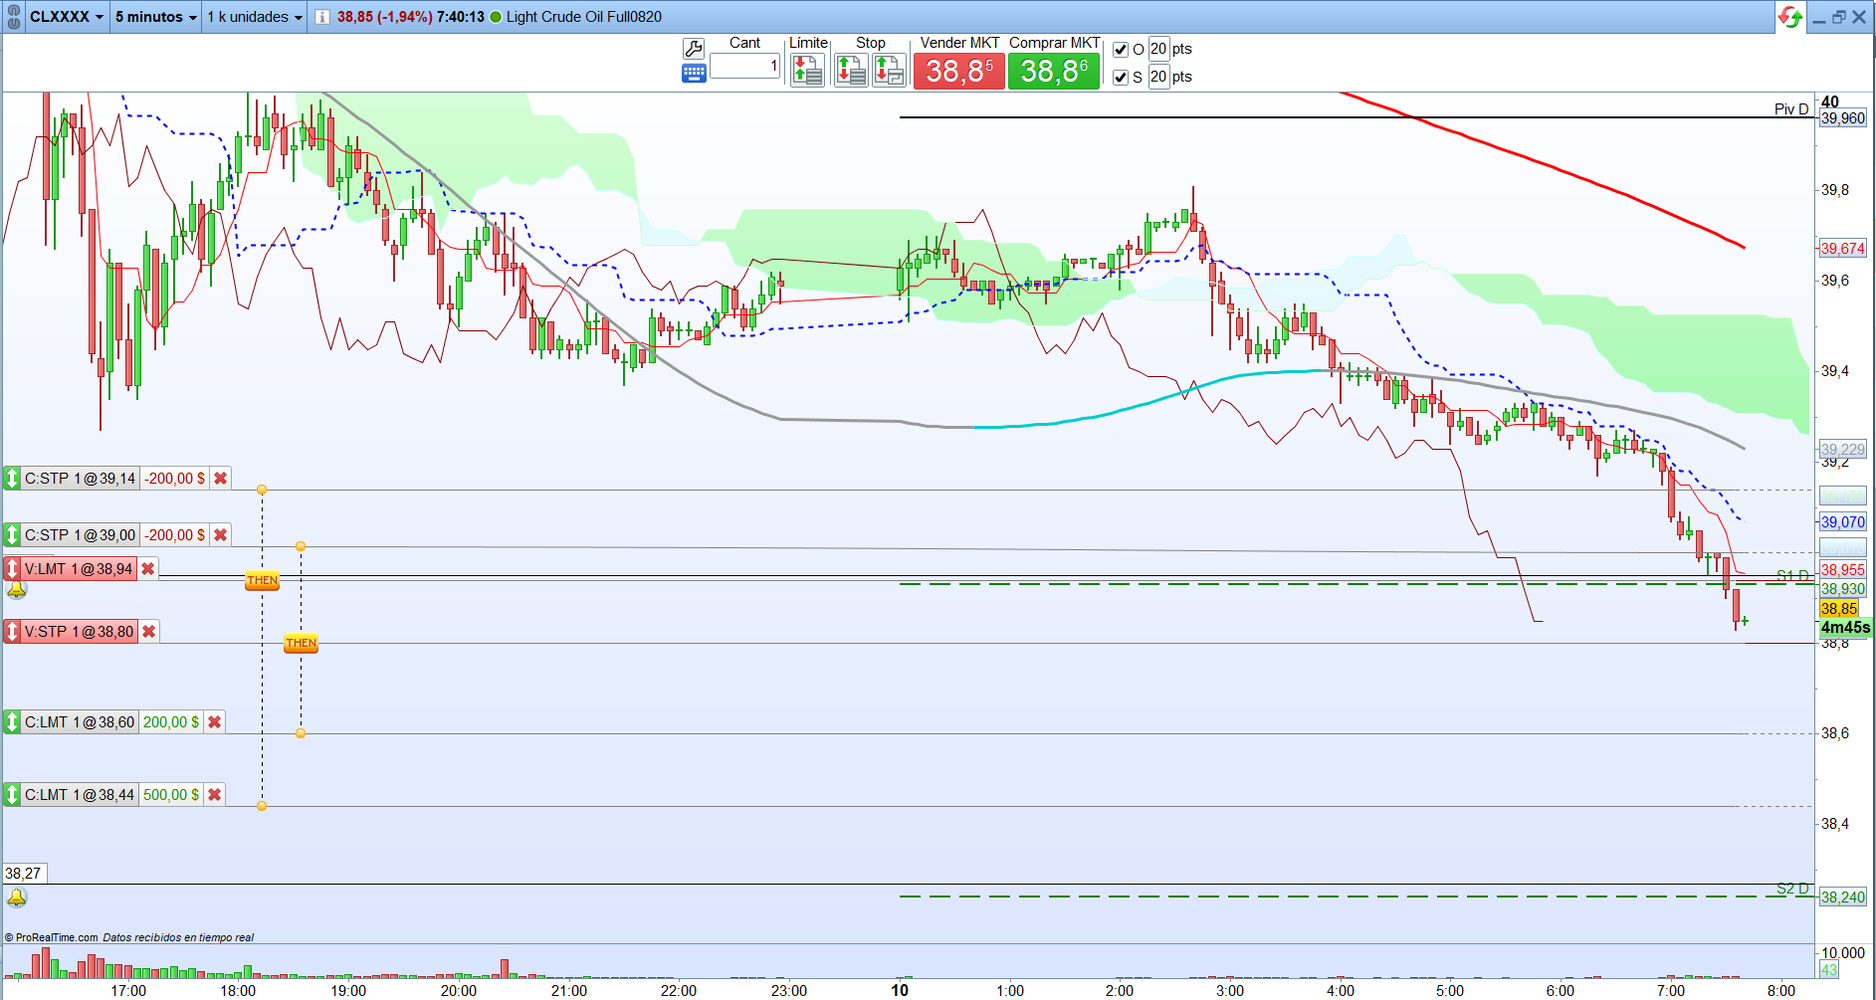Select the V:STP 1@38,80 order label
Screen dimensions: 1876x1000
point(79,631)
